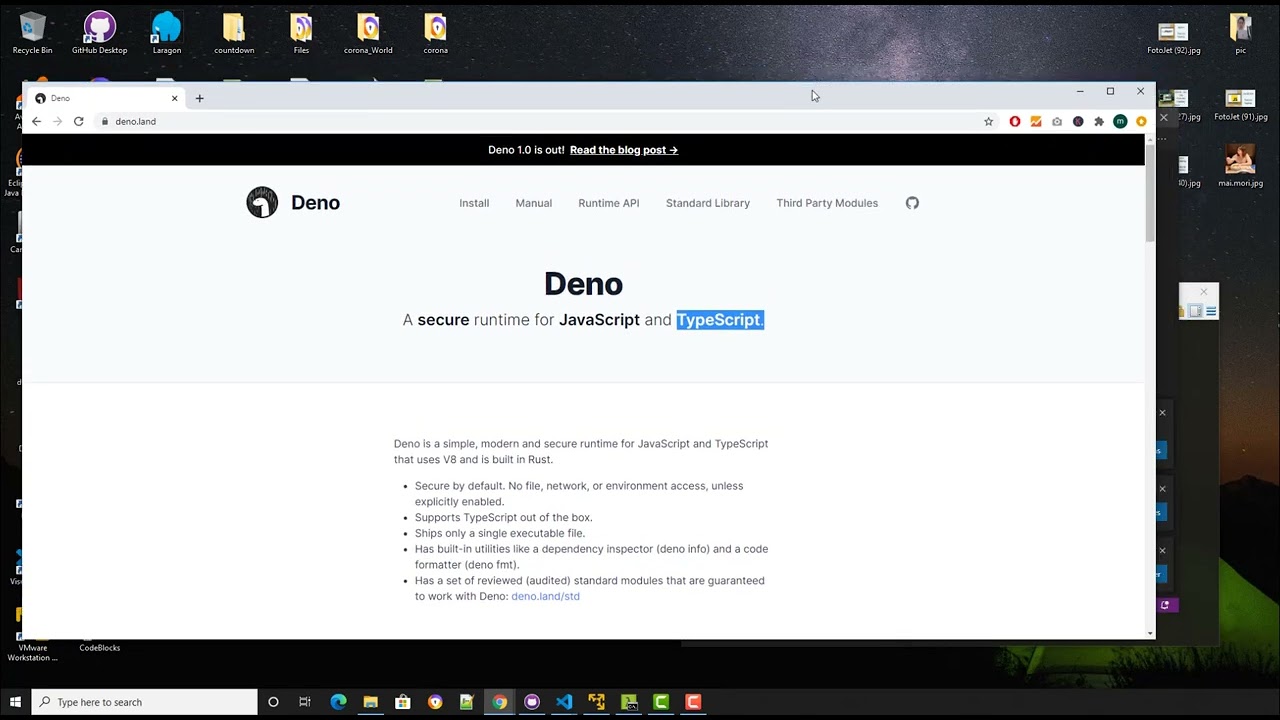Screen dimensions: 1280x720
Task: Open Cortana circle on the taskbar
Action: 273,702
